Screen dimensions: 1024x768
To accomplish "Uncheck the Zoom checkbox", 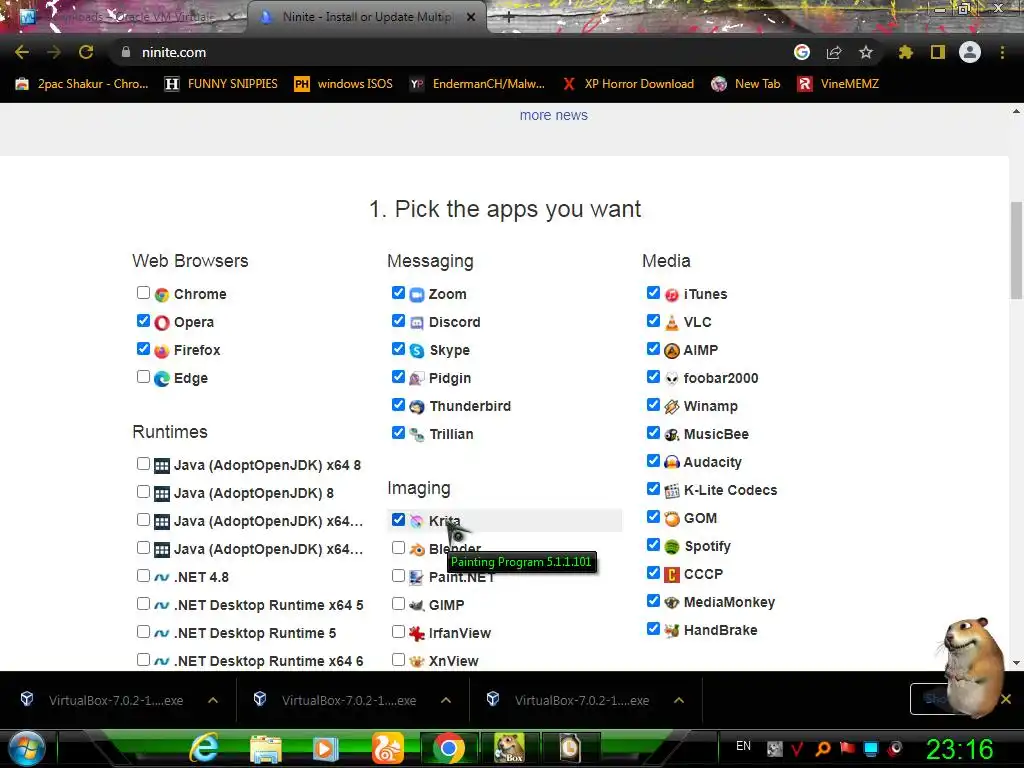I will (x=398, y=293).
